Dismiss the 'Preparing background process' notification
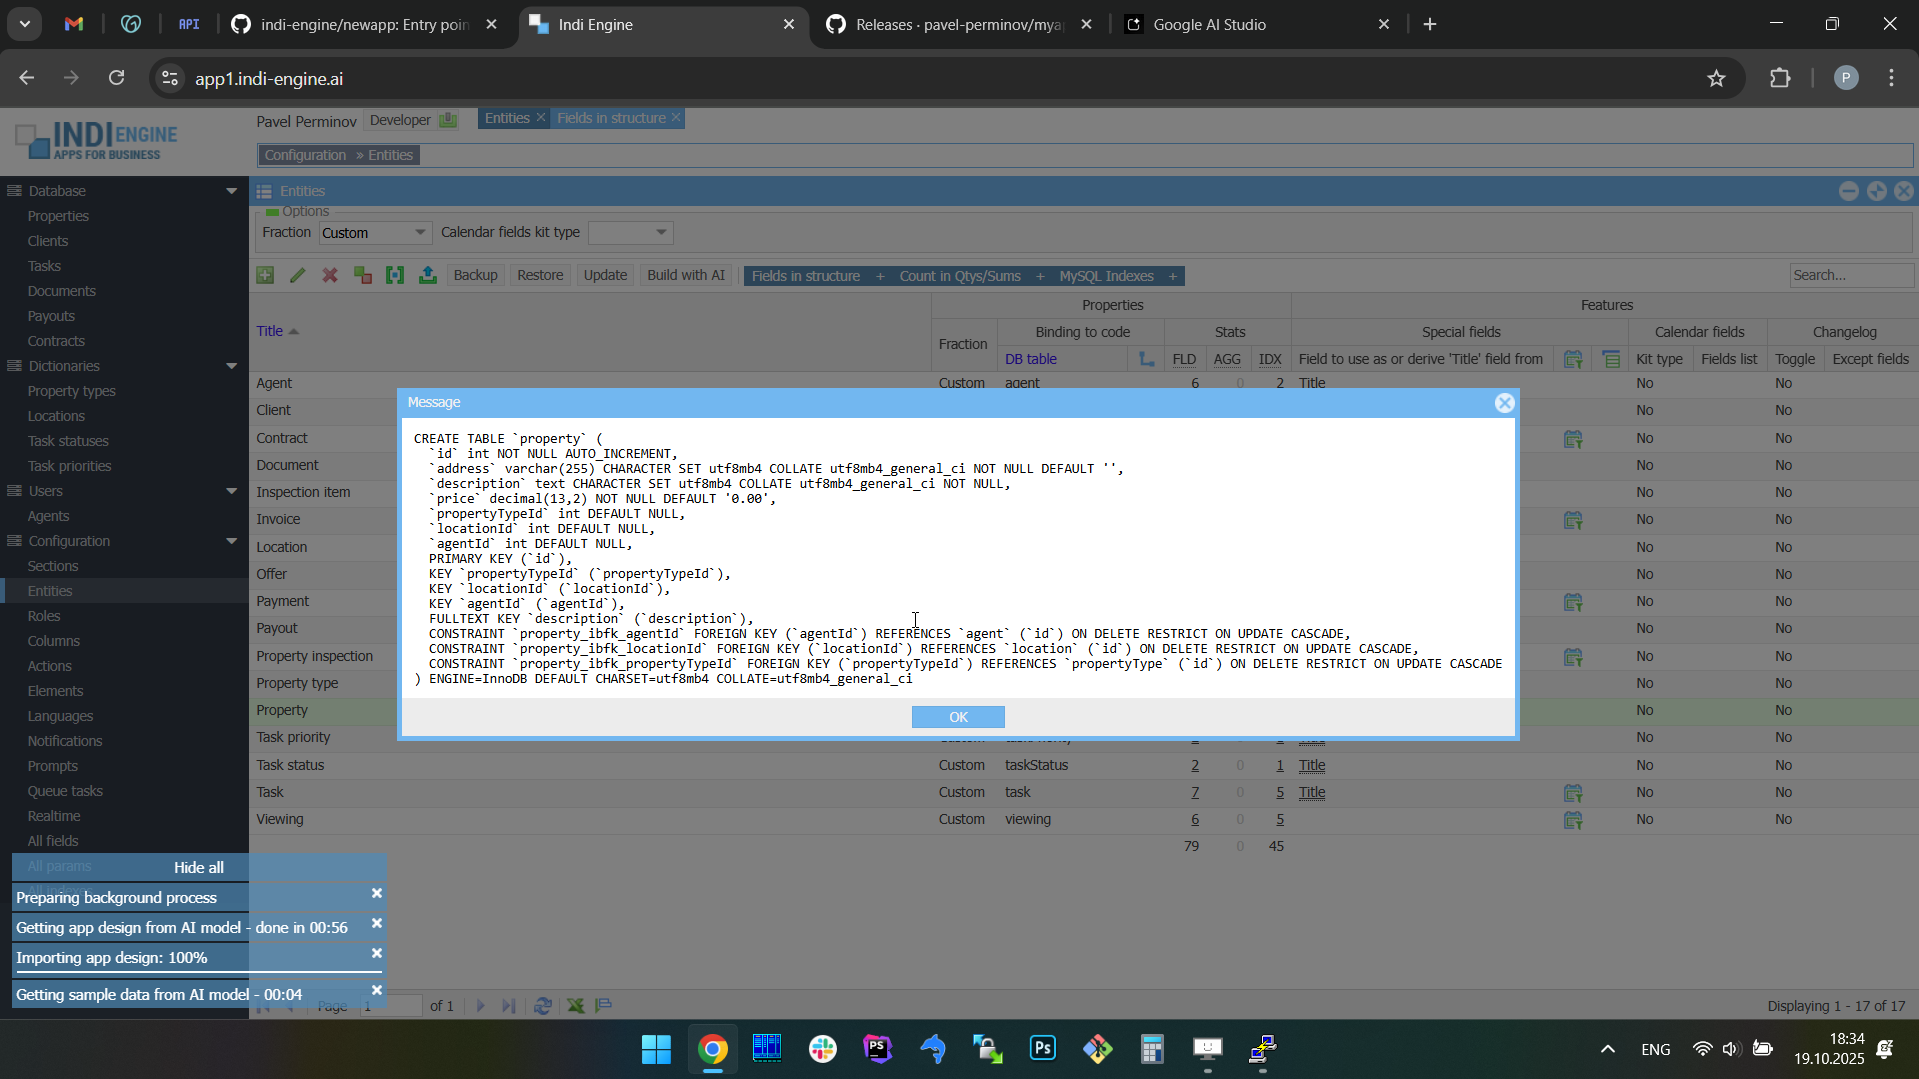The image size is (1919, 1079). (377, 894)
